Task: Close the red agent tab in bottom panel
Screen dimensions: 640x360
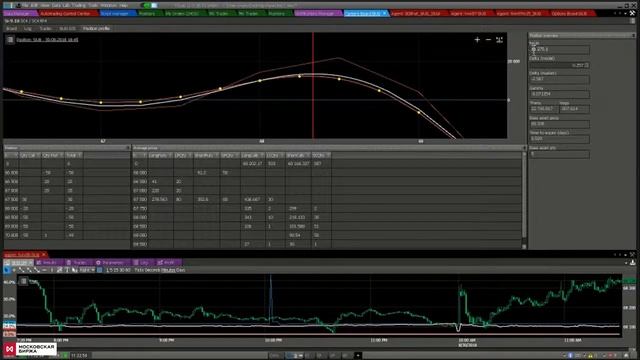Action: [44, 255]
